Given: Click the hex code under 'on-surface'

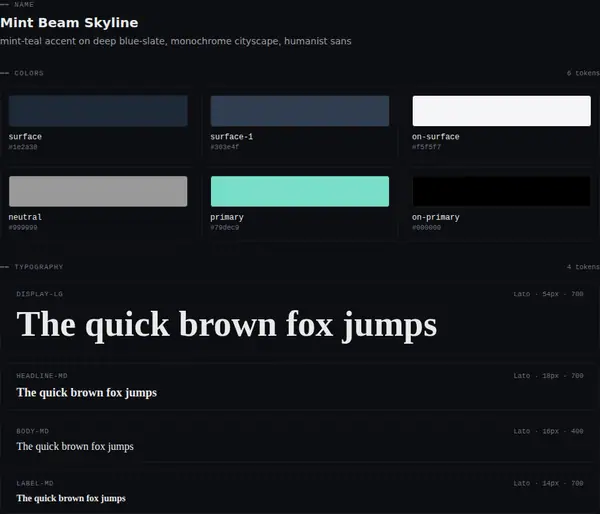Looking at the screenshot, I should pyautogui.click(x=426, y=147).
